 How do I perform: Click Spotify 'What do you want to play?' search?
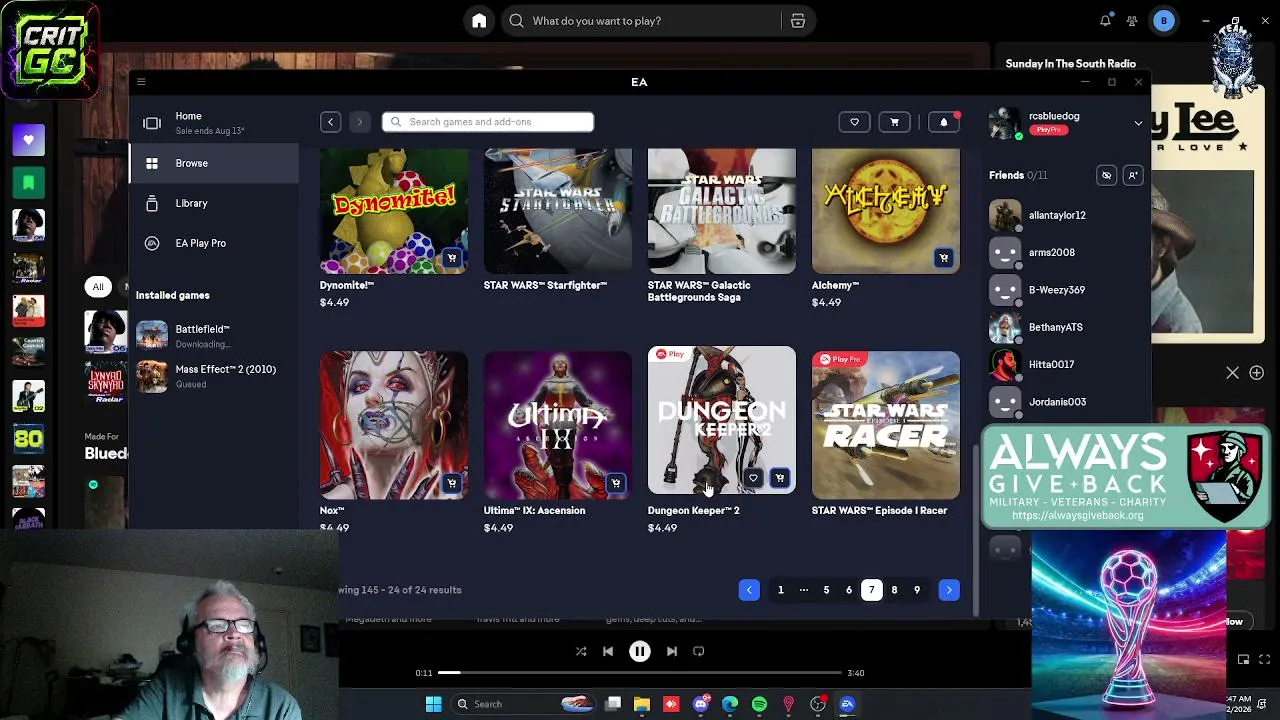(643, 21)
